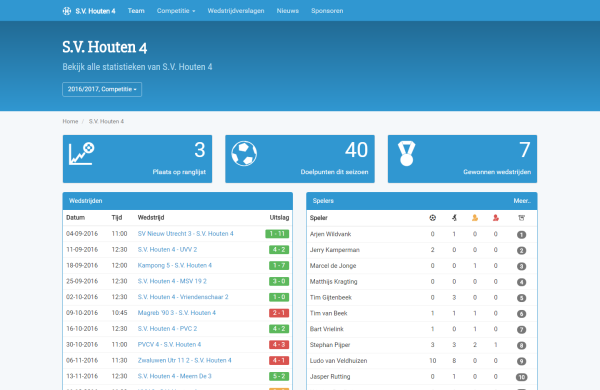Image resolution: width=600 pixels, height=390 pixels.
Task: Click the Home breadcrumb link
Action: click(70, 121)
